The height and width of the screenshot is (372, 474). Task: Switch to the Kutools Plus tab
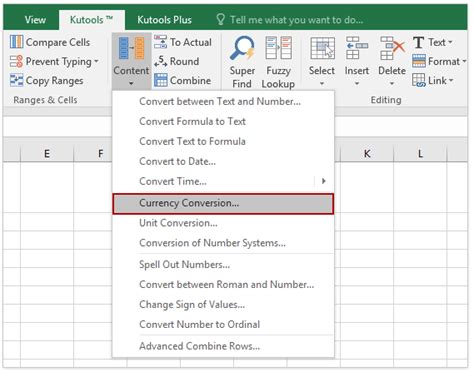[164, 20]
